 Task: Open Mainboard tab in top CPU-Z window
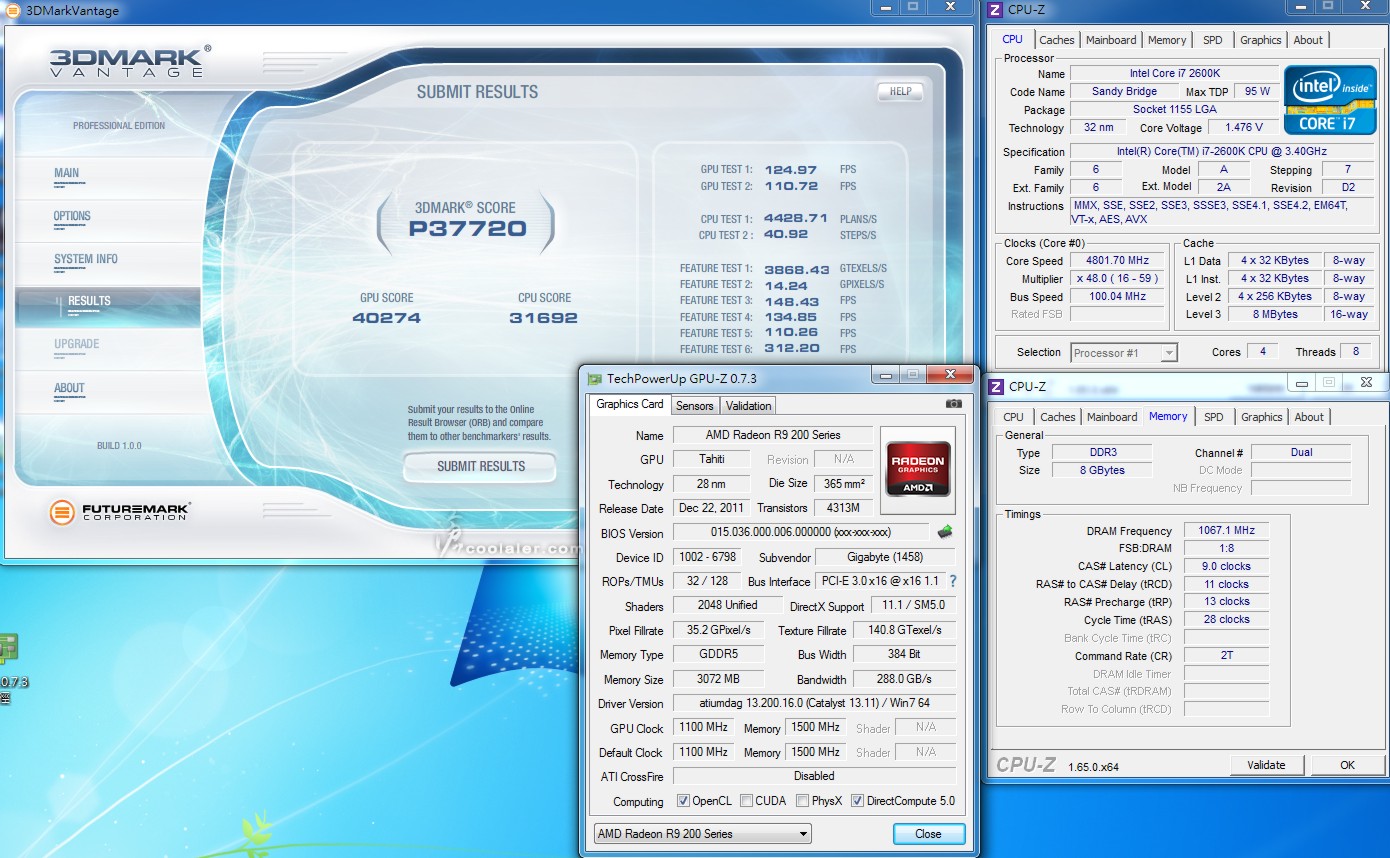click(x=1111, y=40)
